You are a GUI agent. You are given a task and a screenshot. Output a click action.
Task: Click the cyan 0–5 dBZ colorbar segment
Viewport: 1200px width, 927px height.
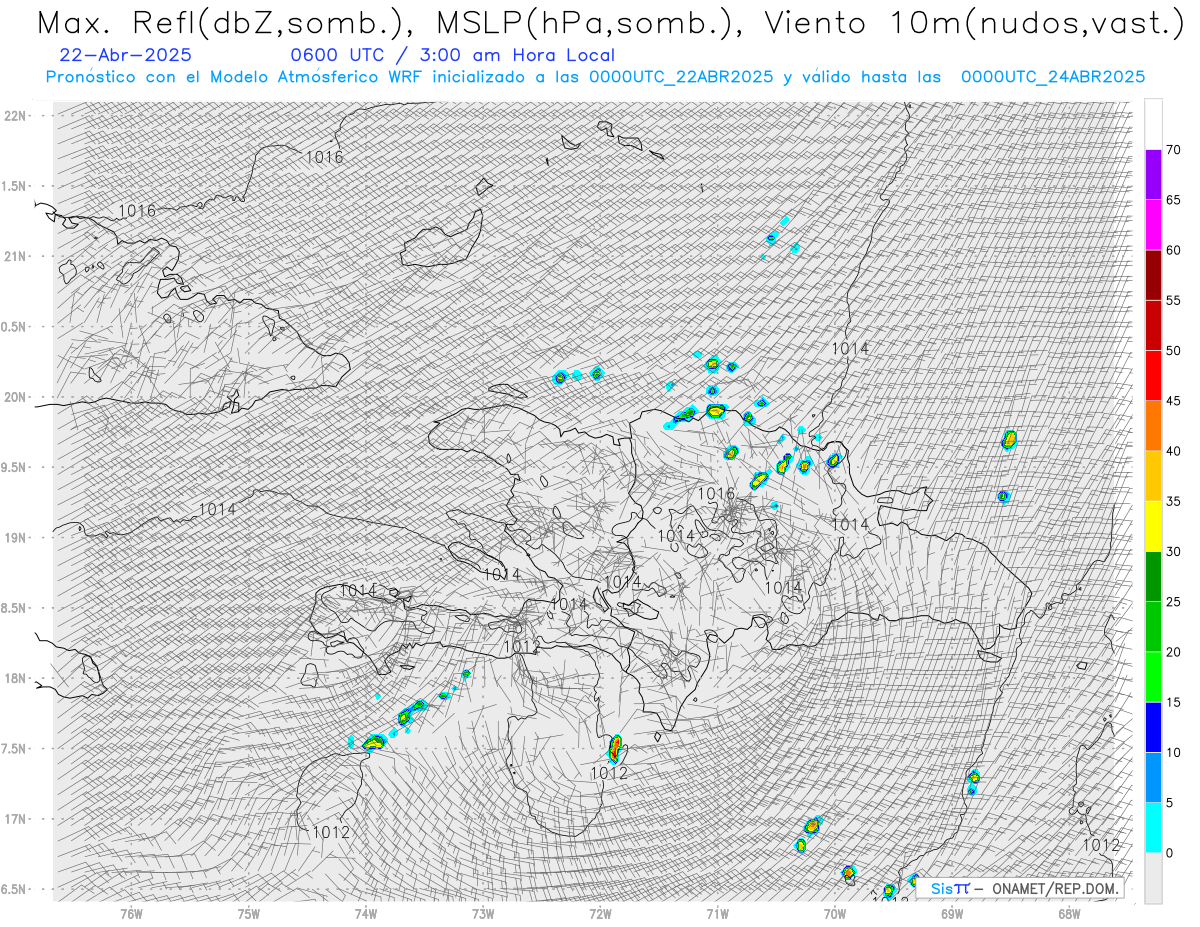click(x=1153, y=827)
